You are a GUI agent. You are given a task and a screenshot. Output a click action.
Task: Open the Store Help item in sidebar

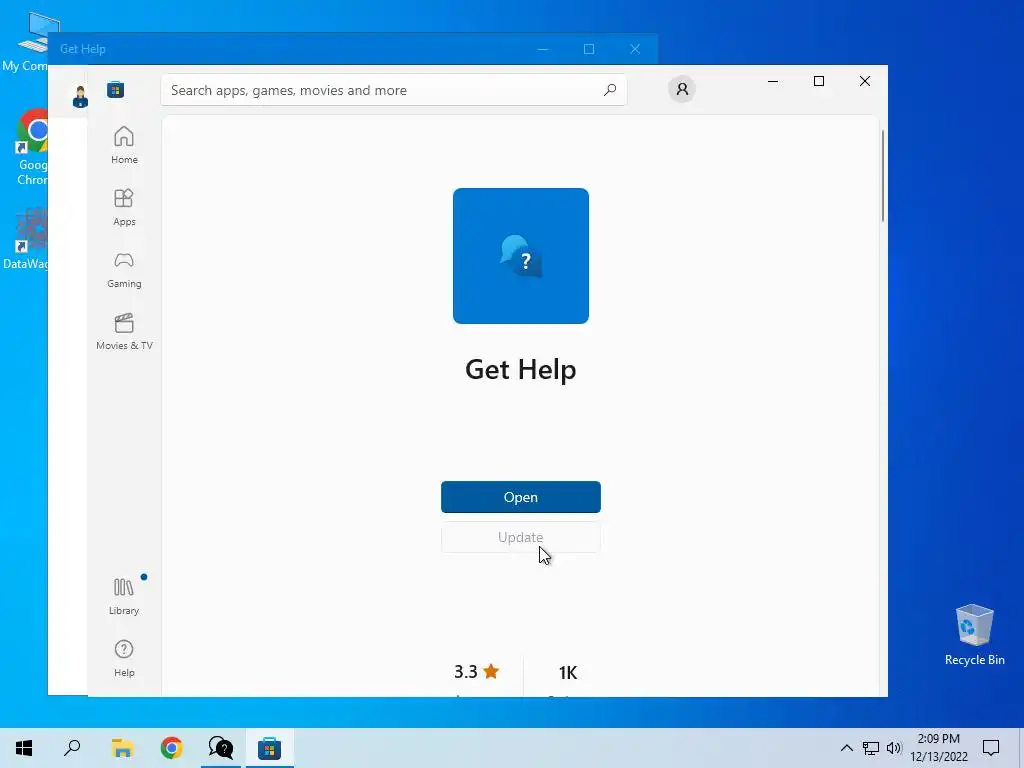click(124, 658)
